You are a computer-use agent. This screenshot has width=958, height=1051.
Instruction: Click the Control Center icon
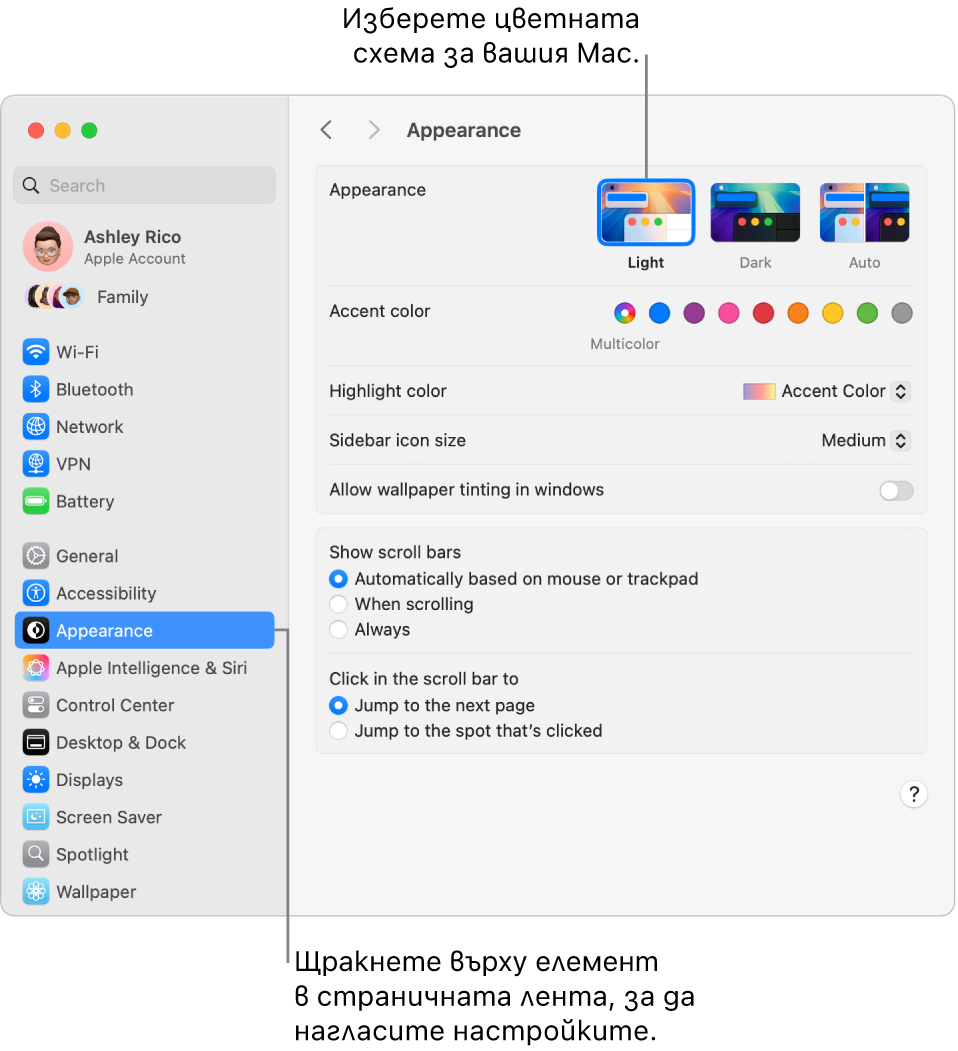(x=36, y=705)
